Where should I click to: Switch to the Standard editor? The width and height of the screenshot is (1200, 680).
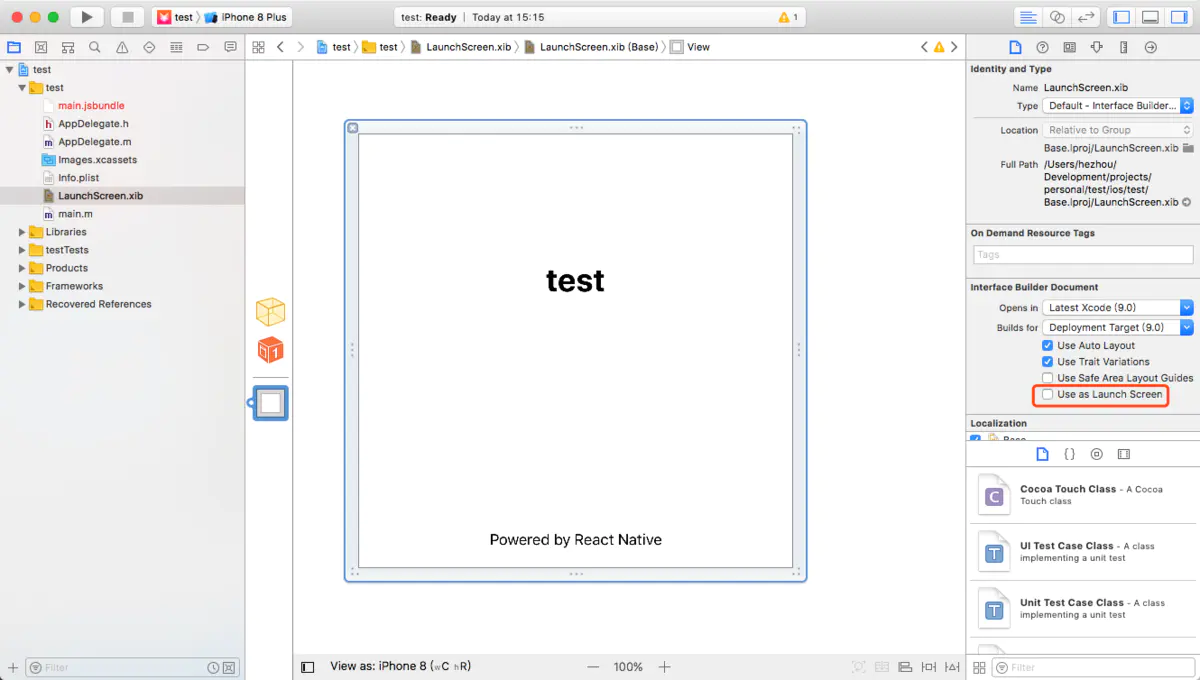1027,17
